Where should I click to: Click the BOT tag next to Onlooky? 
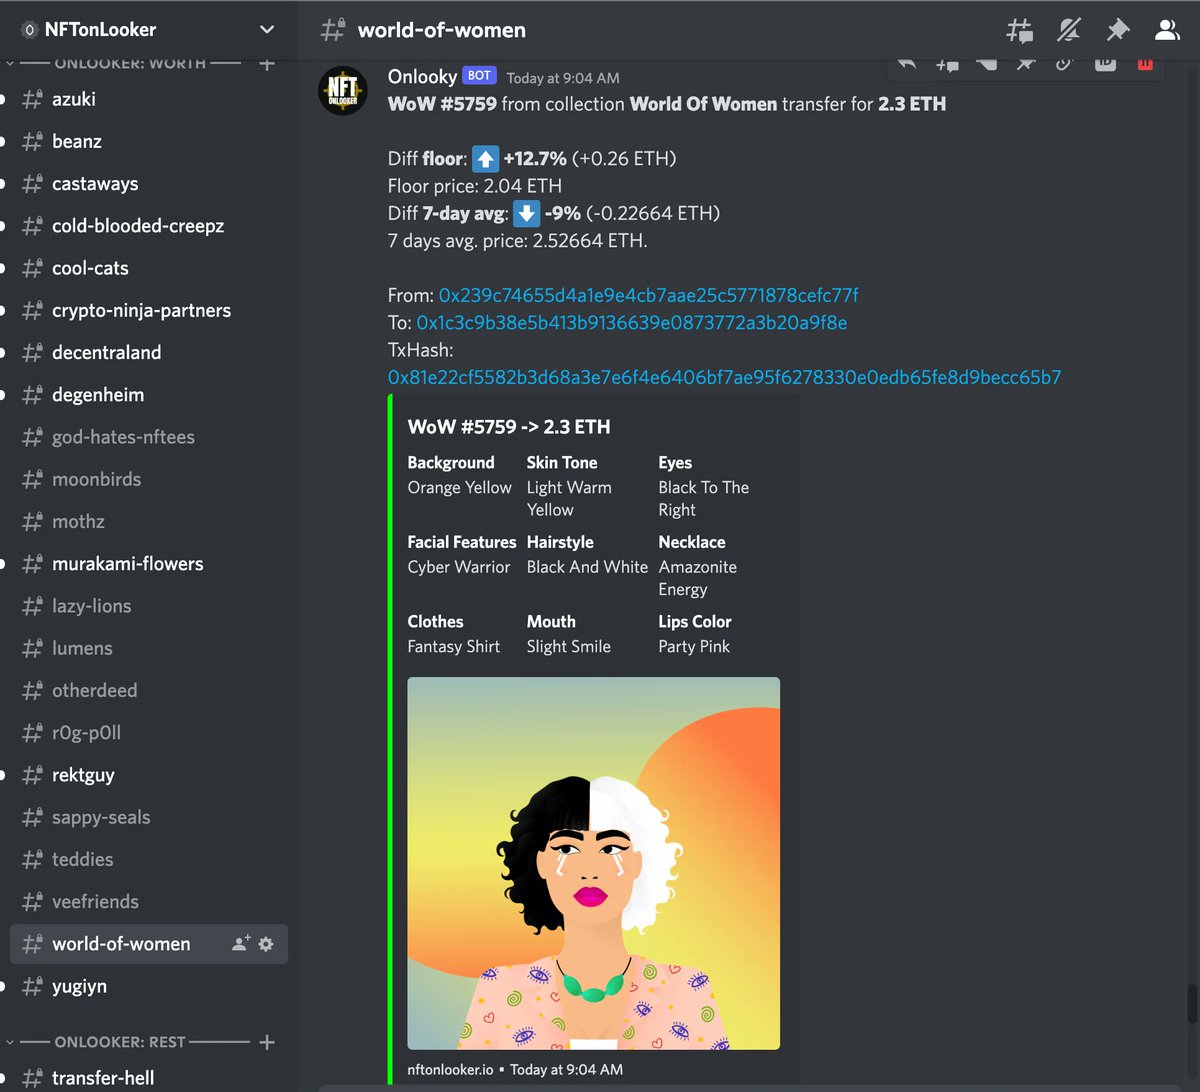coord(479,76)
